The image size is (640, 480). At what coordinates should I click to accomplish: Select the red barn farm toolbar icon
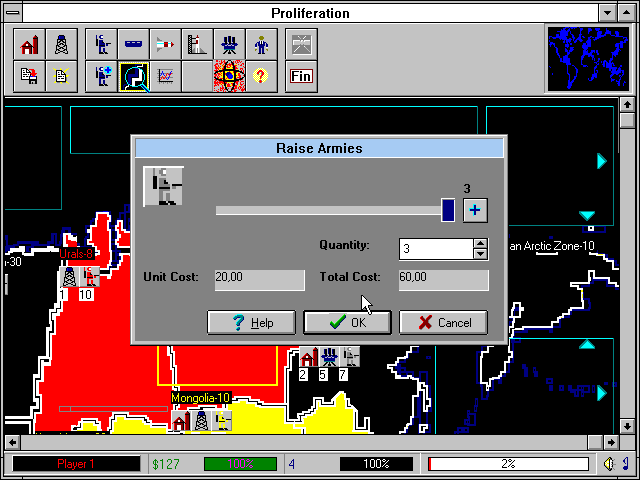(29, 44)
